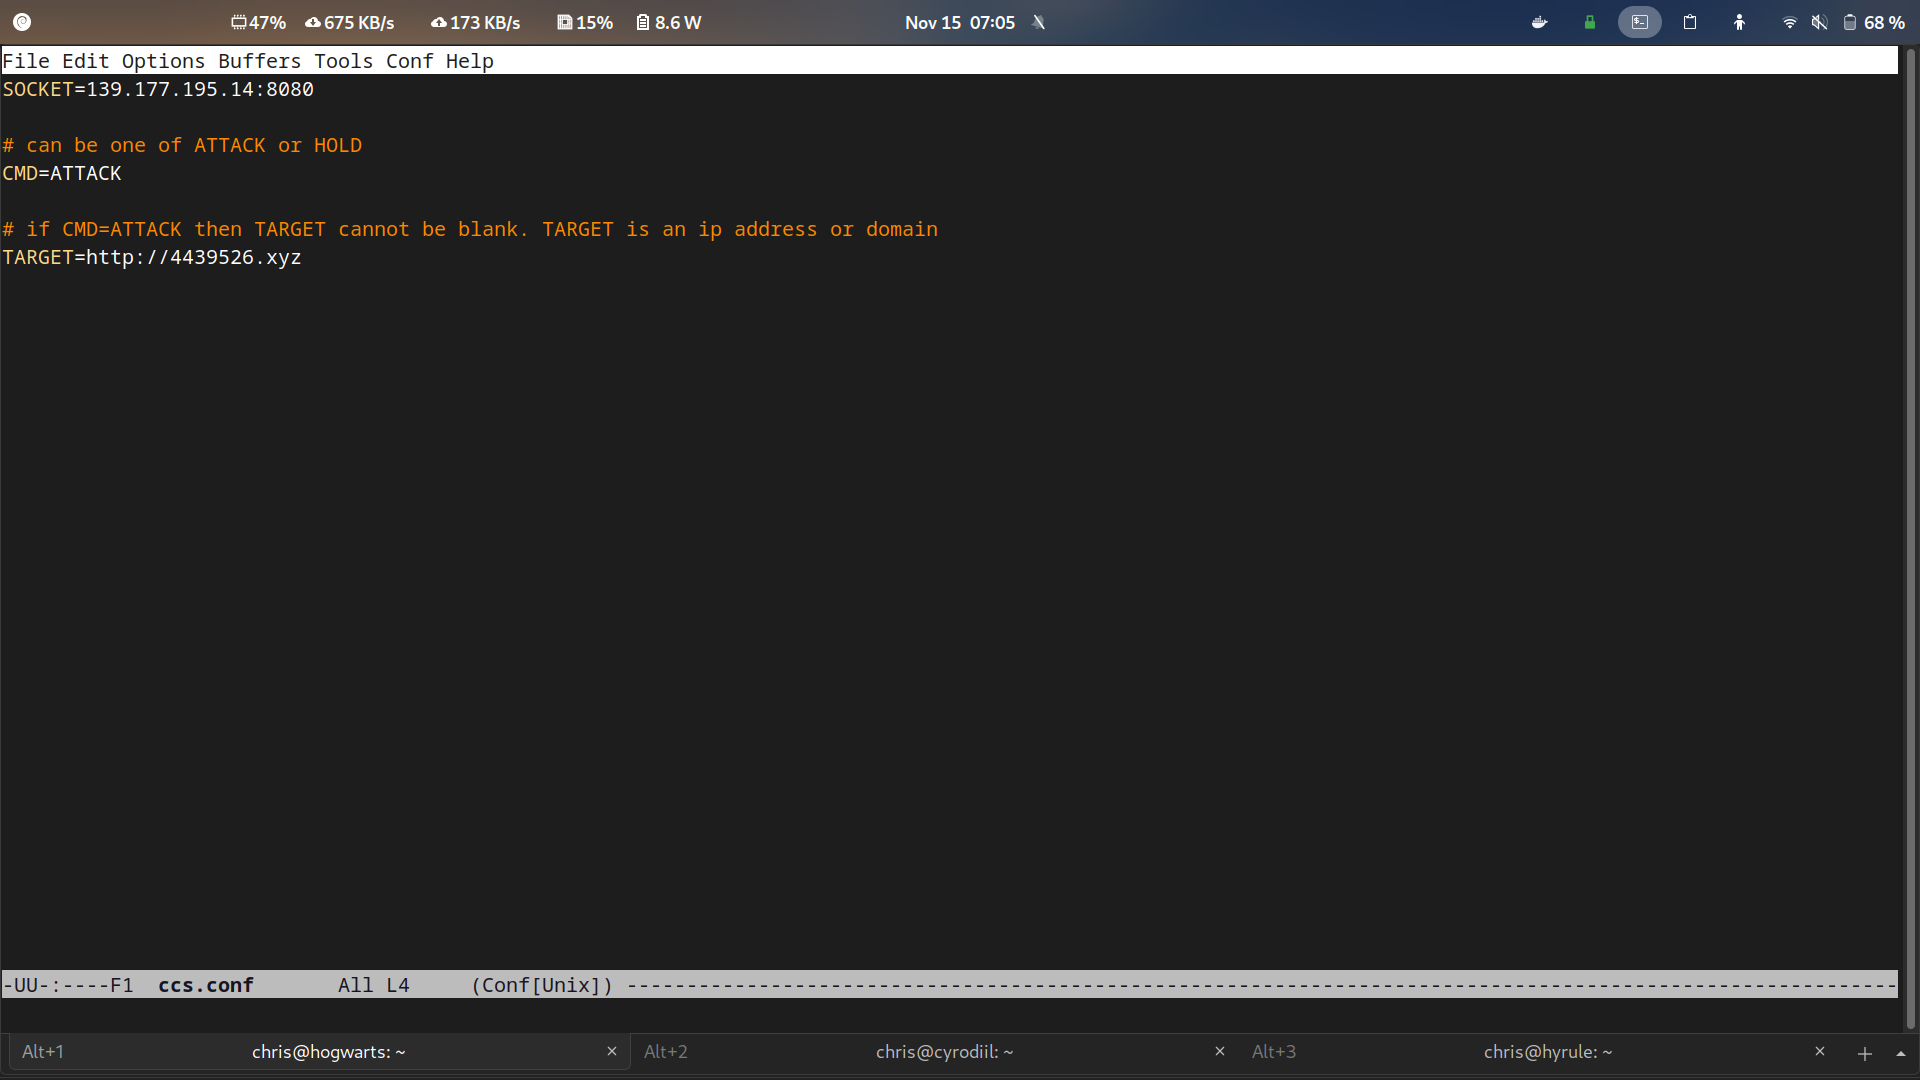Click the notifications disabled bell icon

[1039, 22]
